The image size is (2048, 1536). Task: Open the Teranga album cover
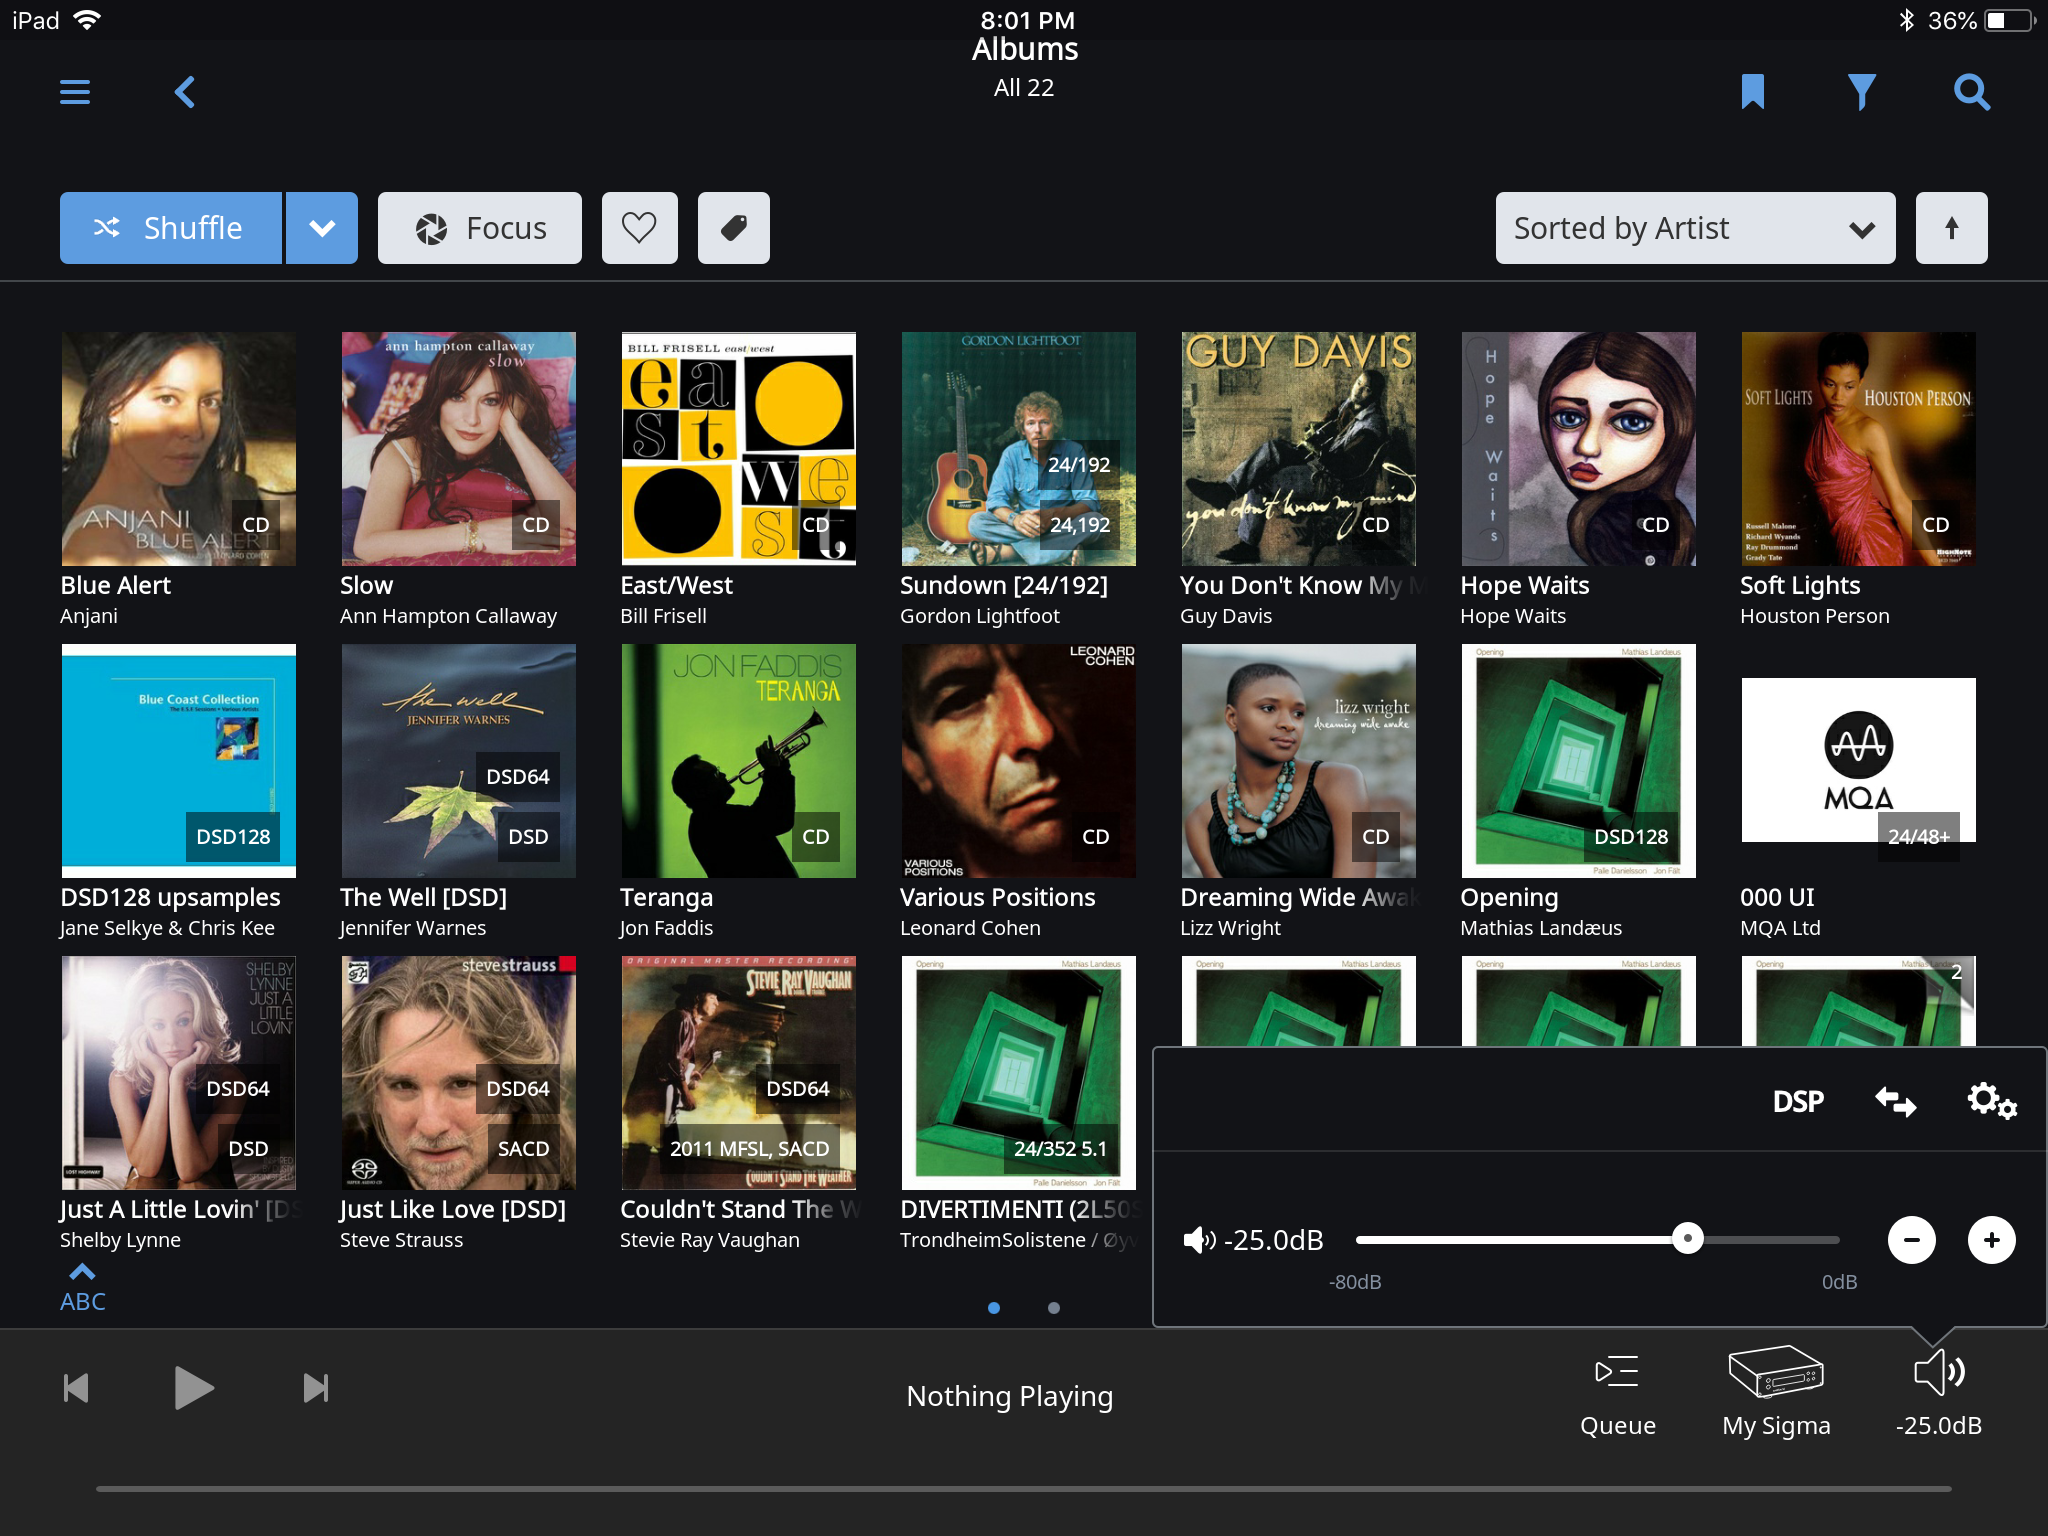pos(738,761)
